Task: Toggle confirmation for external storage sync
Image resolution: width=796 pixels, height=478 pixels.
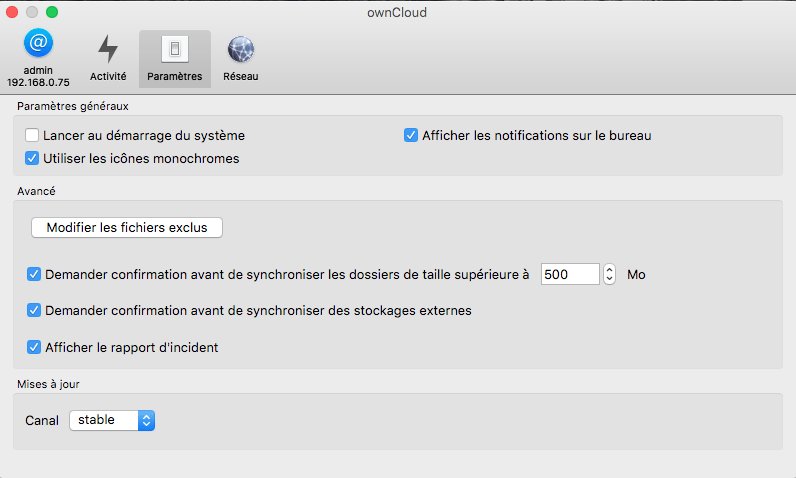Action: pos(34,310)
